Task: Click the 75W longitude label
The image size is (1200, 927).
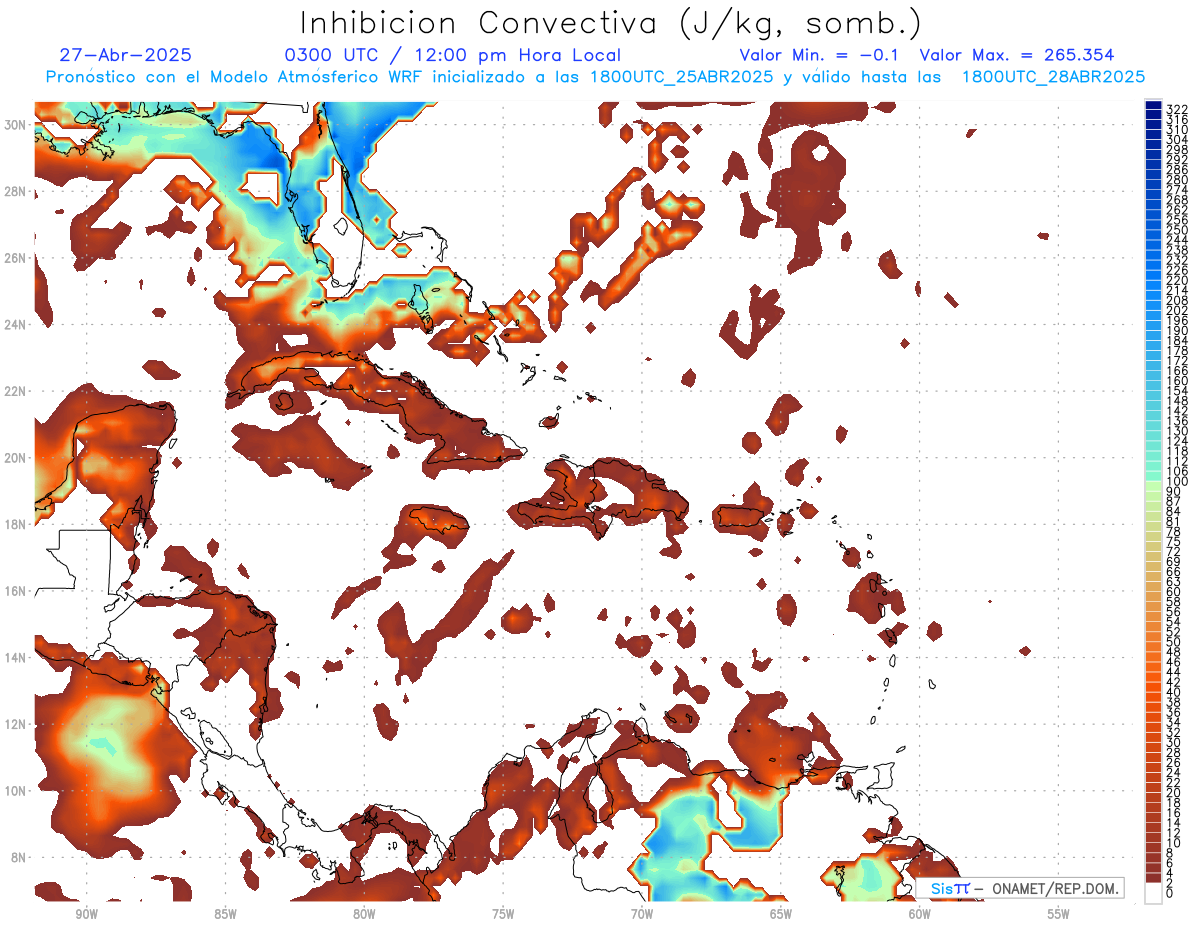Action: (503, 915)
